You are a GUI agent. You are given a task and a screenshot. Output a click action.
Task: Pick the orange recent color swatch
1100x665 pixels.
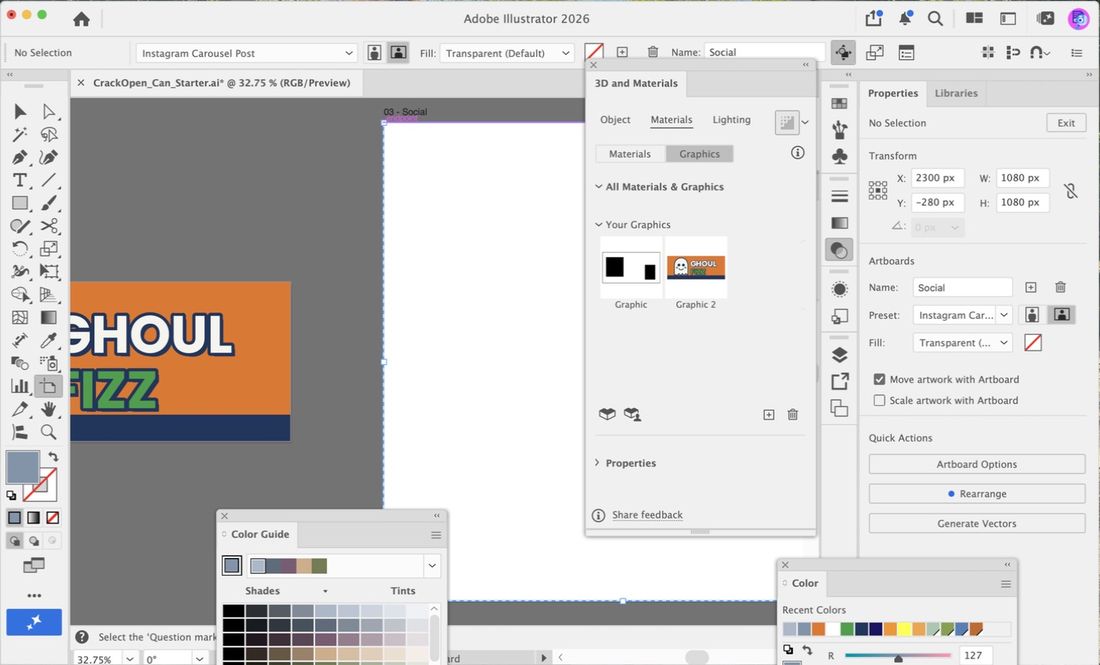pos(818,629)
